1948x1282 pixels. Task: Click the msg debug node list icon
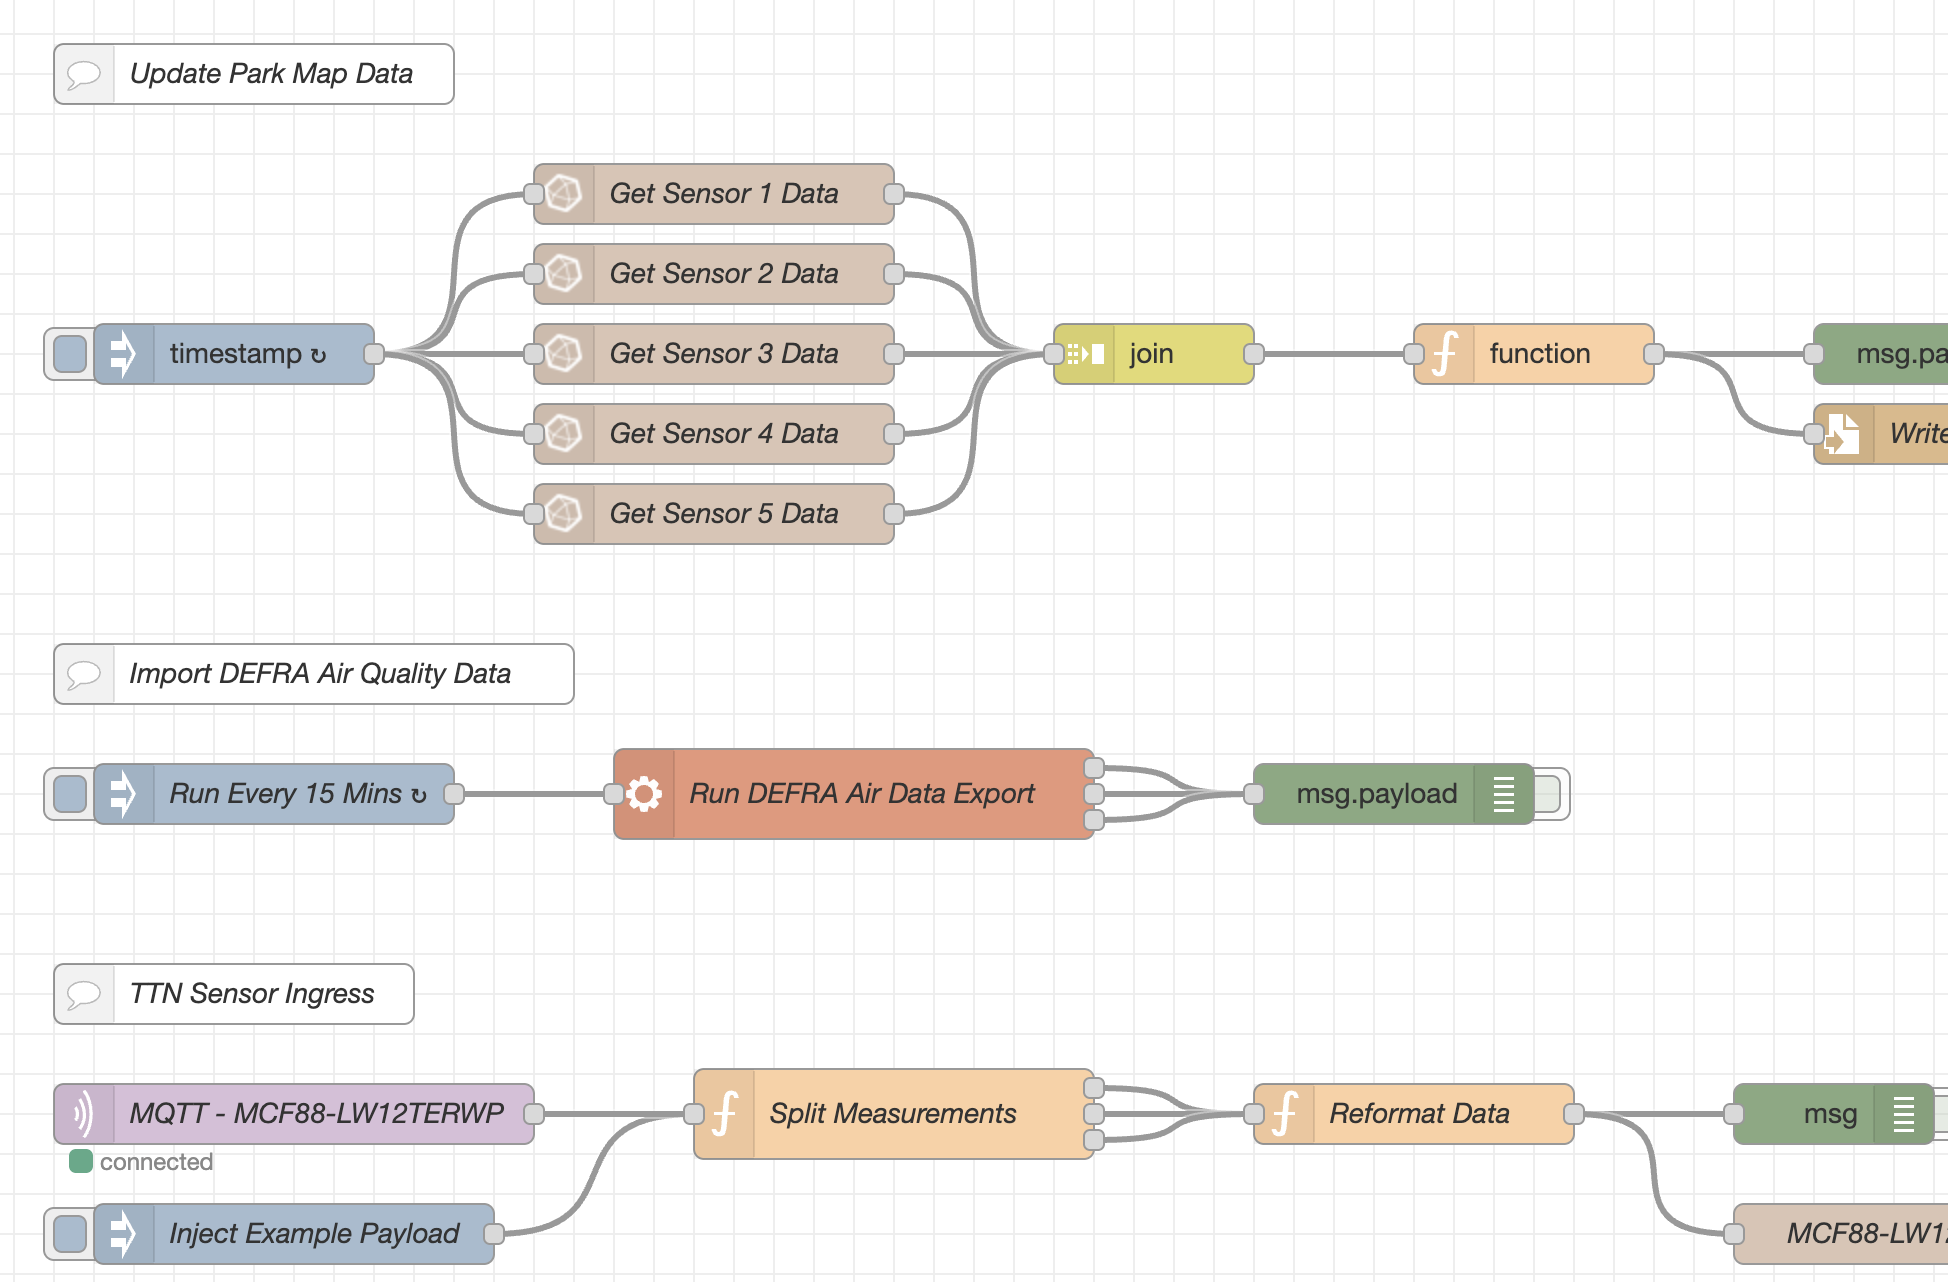1904,1114
